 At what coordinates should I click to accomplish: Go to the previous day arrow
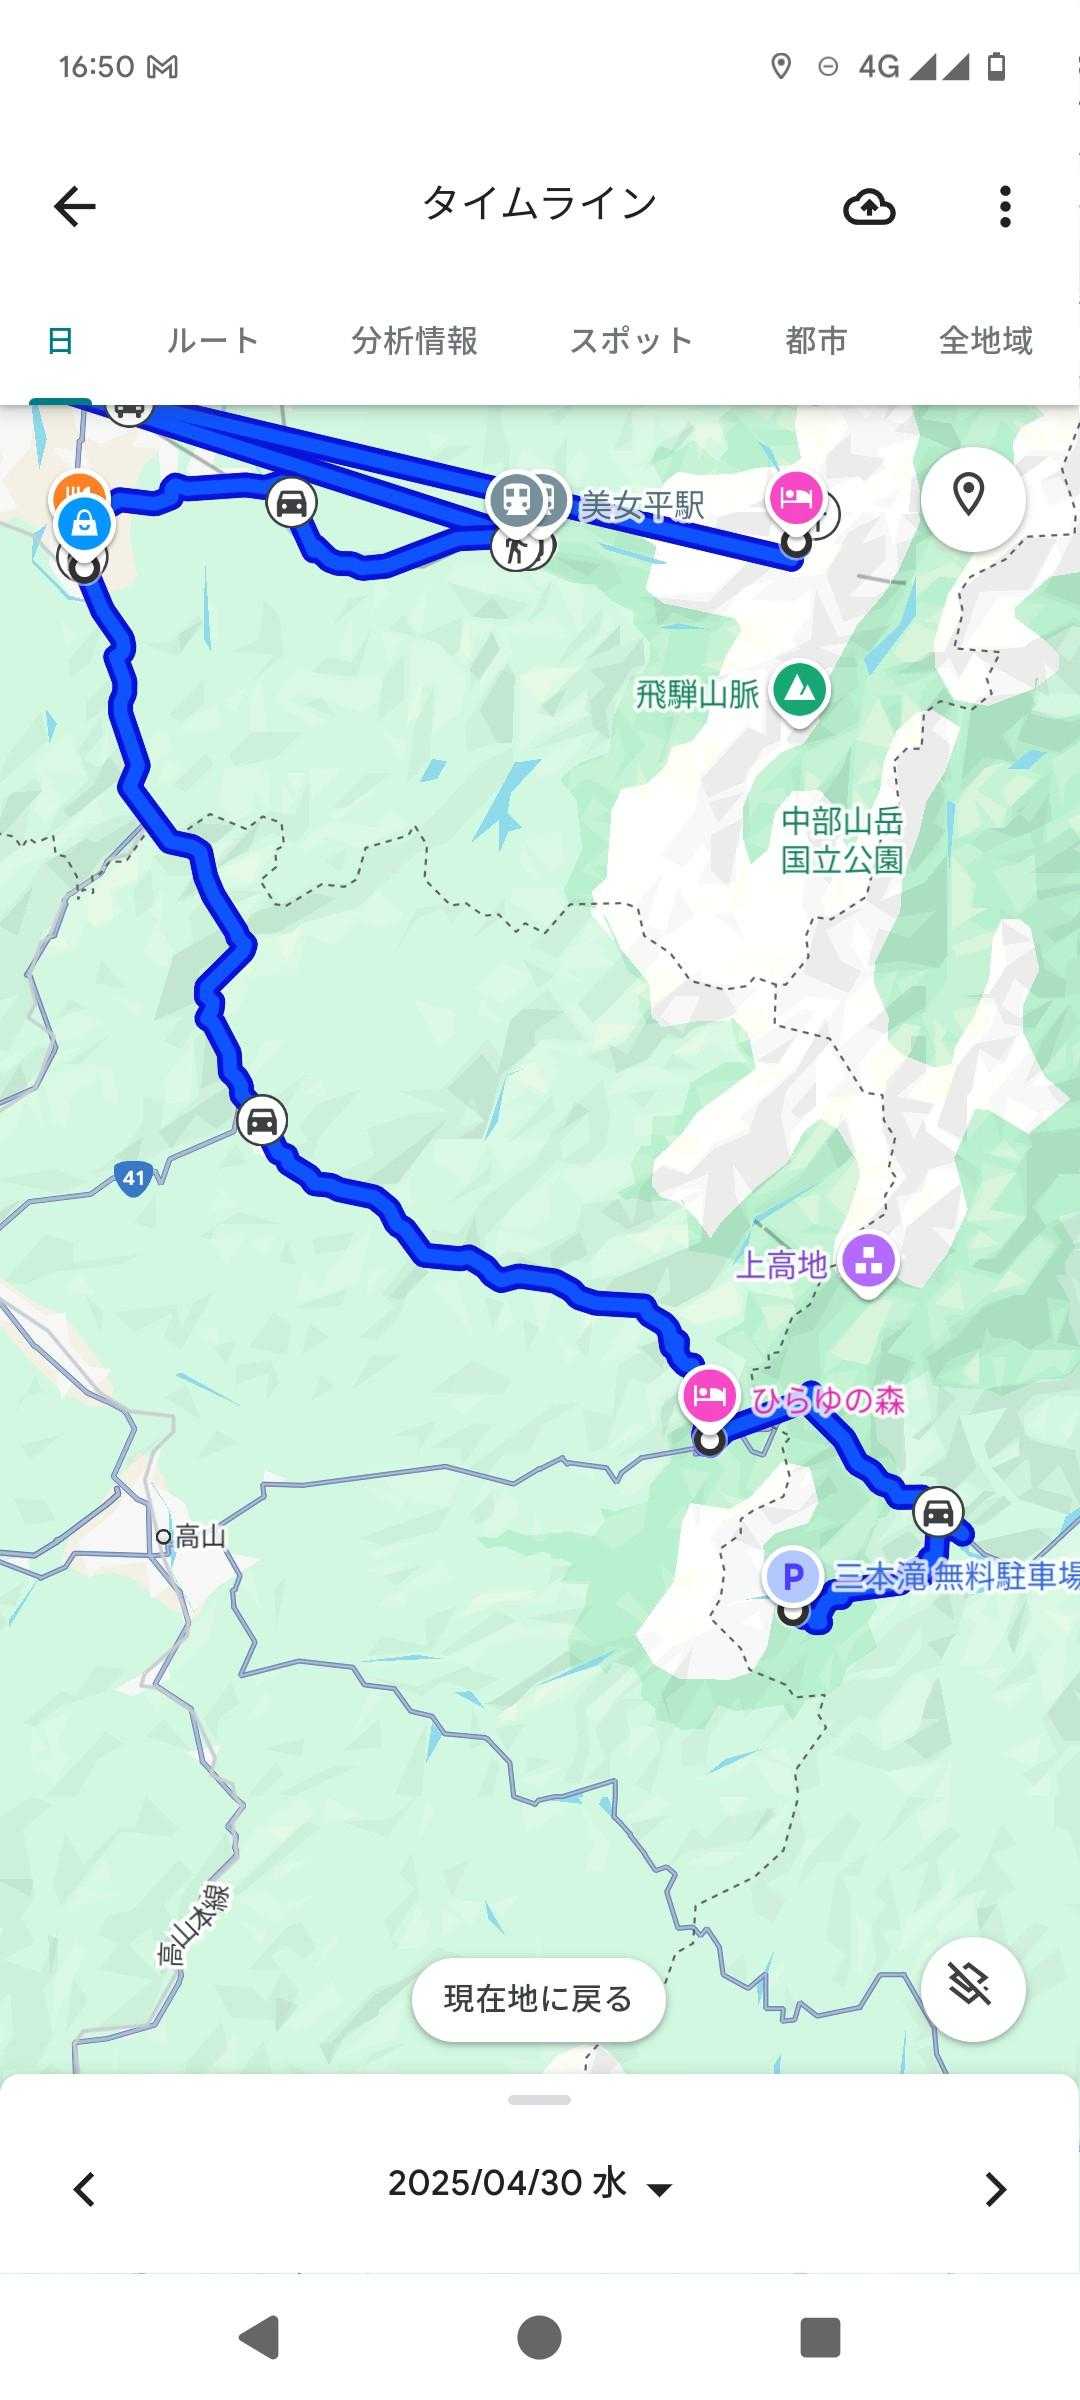coord(85,2188)
